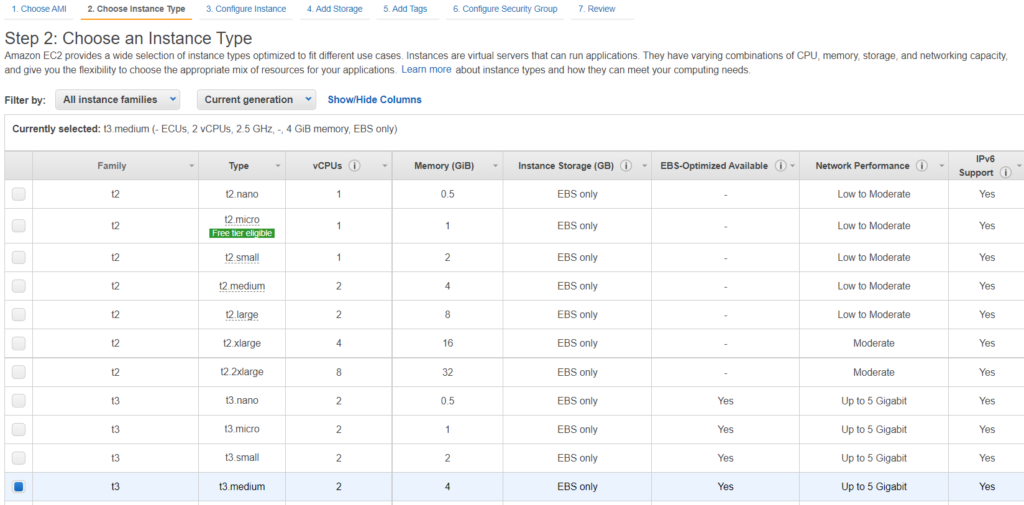Click the Show/Hide Columns link
The width and height of the screenshot is (1024, 505).
[x=374, y=100]
